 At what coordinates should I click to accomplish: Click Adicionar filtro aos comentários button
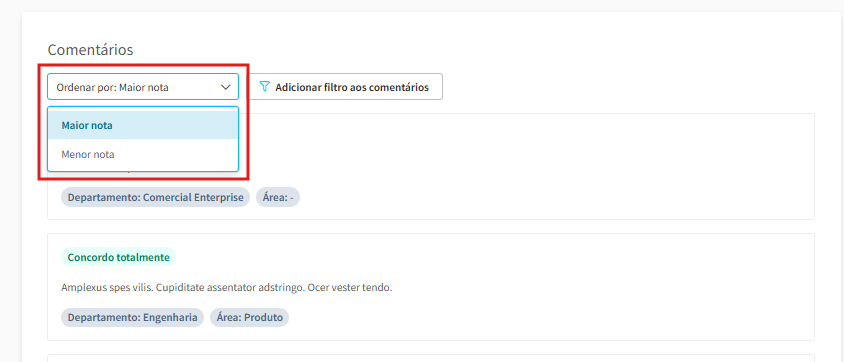(x=346, y=87)
